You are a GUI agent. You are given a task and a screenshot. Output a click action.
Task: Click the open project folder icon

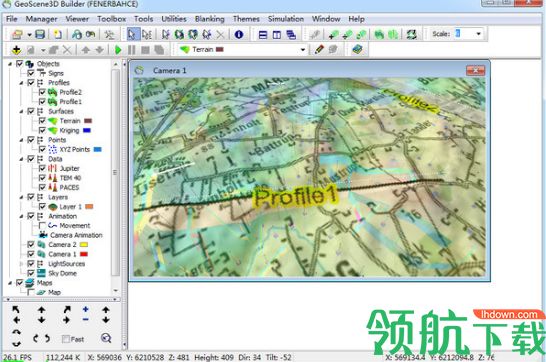(x=17, y=34)
